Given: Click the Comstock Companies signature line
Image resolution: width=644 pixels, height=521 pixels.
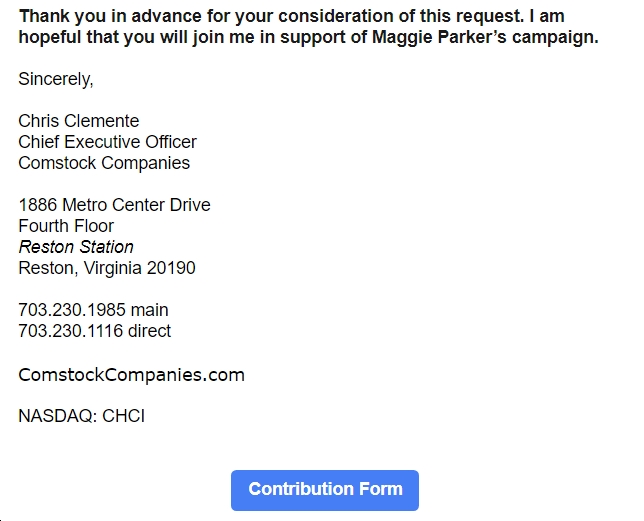Looking at the screenshot, I should (104, 163).
